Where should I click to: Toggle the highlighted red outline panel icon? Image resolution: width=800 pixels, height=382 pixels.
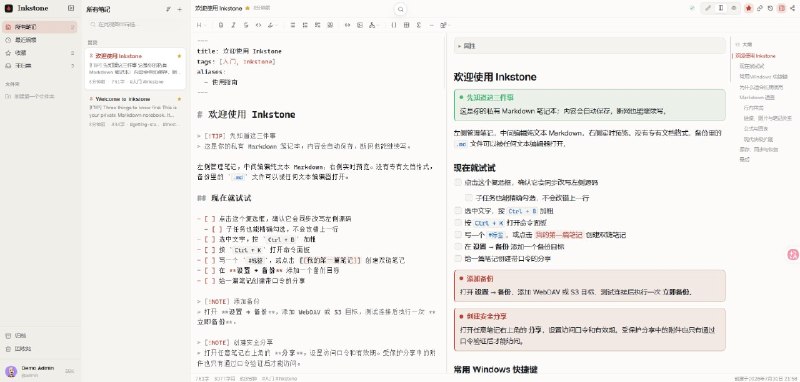[x=782, y=8]
